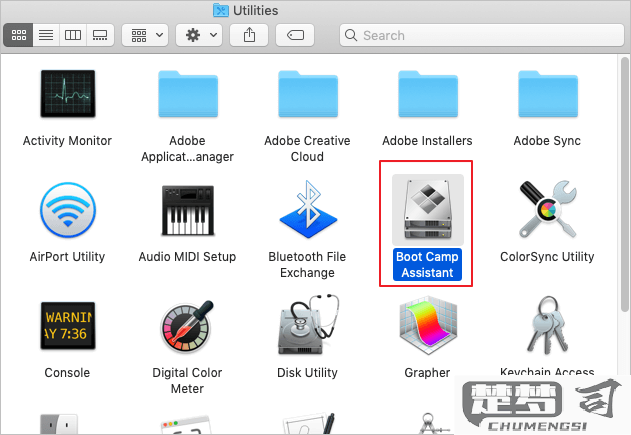The width and height of the screenshot is (631, 435).
Task: Select the Grapher app icon
Action: pos(428,326)
